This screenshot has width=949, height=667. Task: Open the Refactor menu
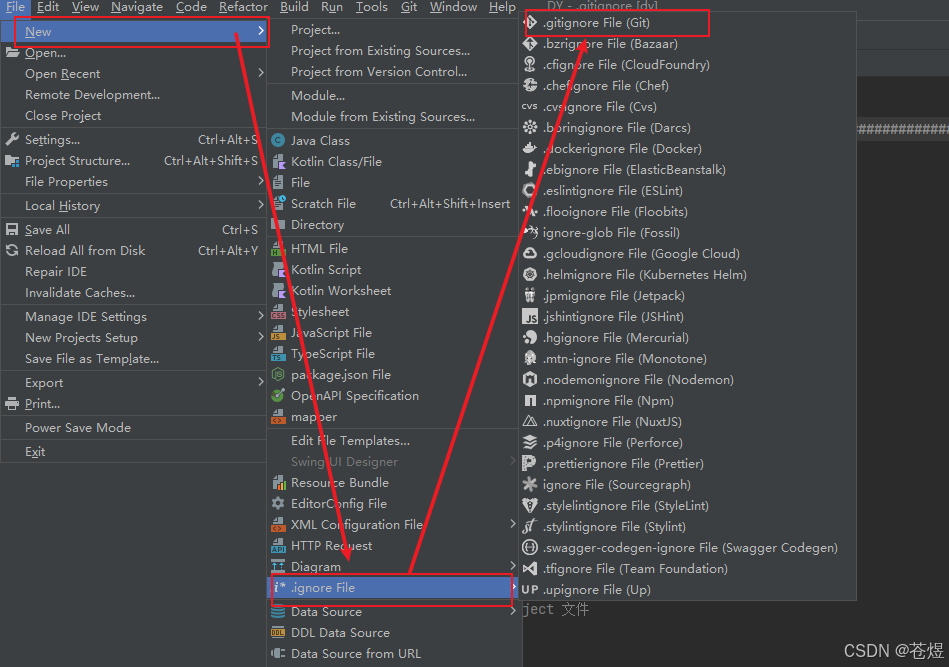click(243, 7)
